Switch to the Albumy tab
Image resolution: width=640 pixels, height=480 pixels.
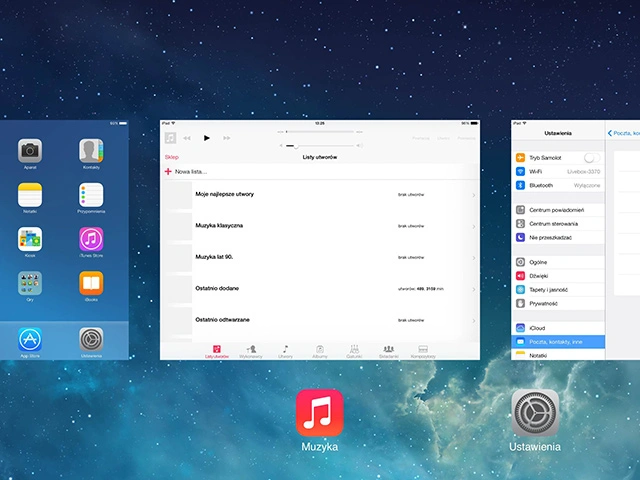point(320,351)
